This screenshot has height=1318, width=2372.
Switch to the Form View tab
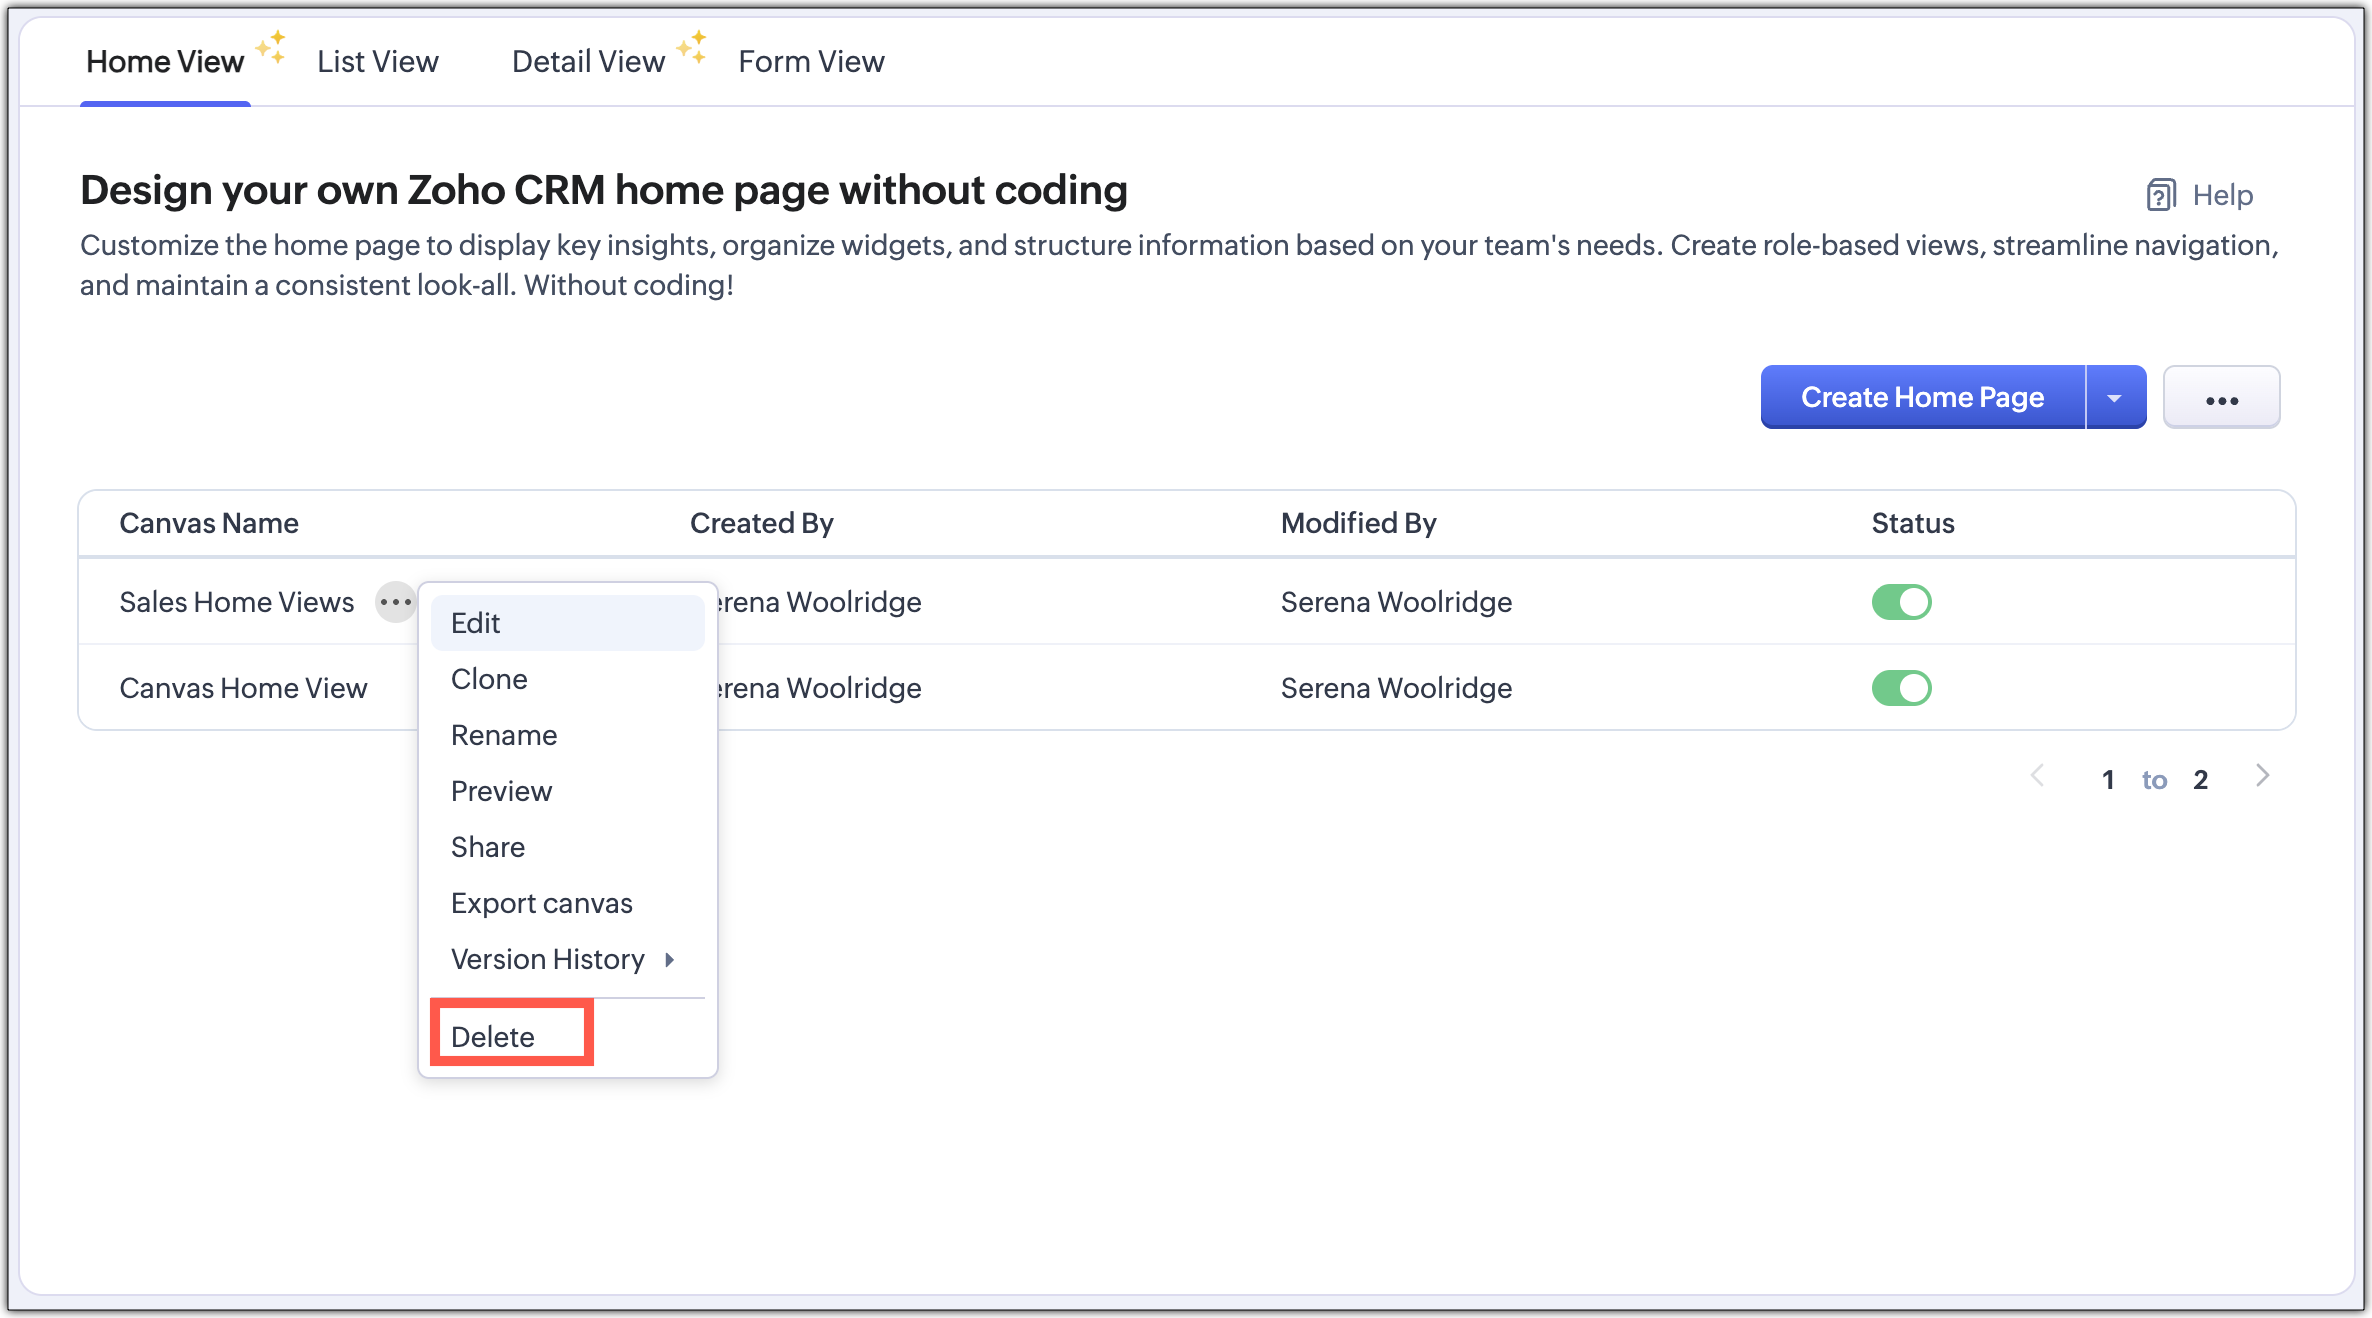click(x=811, y=62)
